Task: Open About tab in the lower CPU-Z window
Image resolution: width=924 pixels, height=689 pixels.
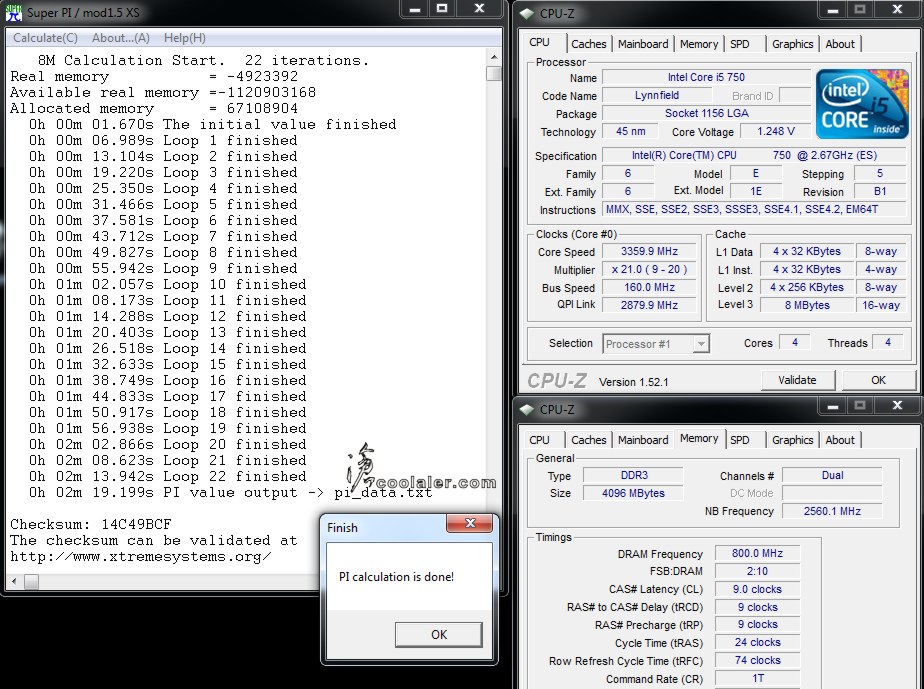Action: tap(840, 440)
